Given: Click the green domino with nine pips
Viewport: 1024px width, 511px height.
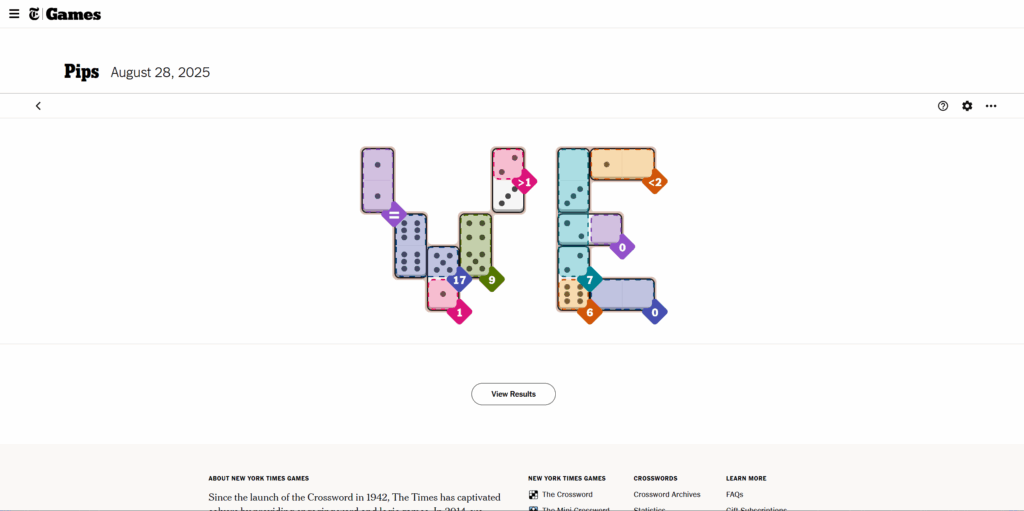Looking at the screenshot, I should tap(475, 245).
